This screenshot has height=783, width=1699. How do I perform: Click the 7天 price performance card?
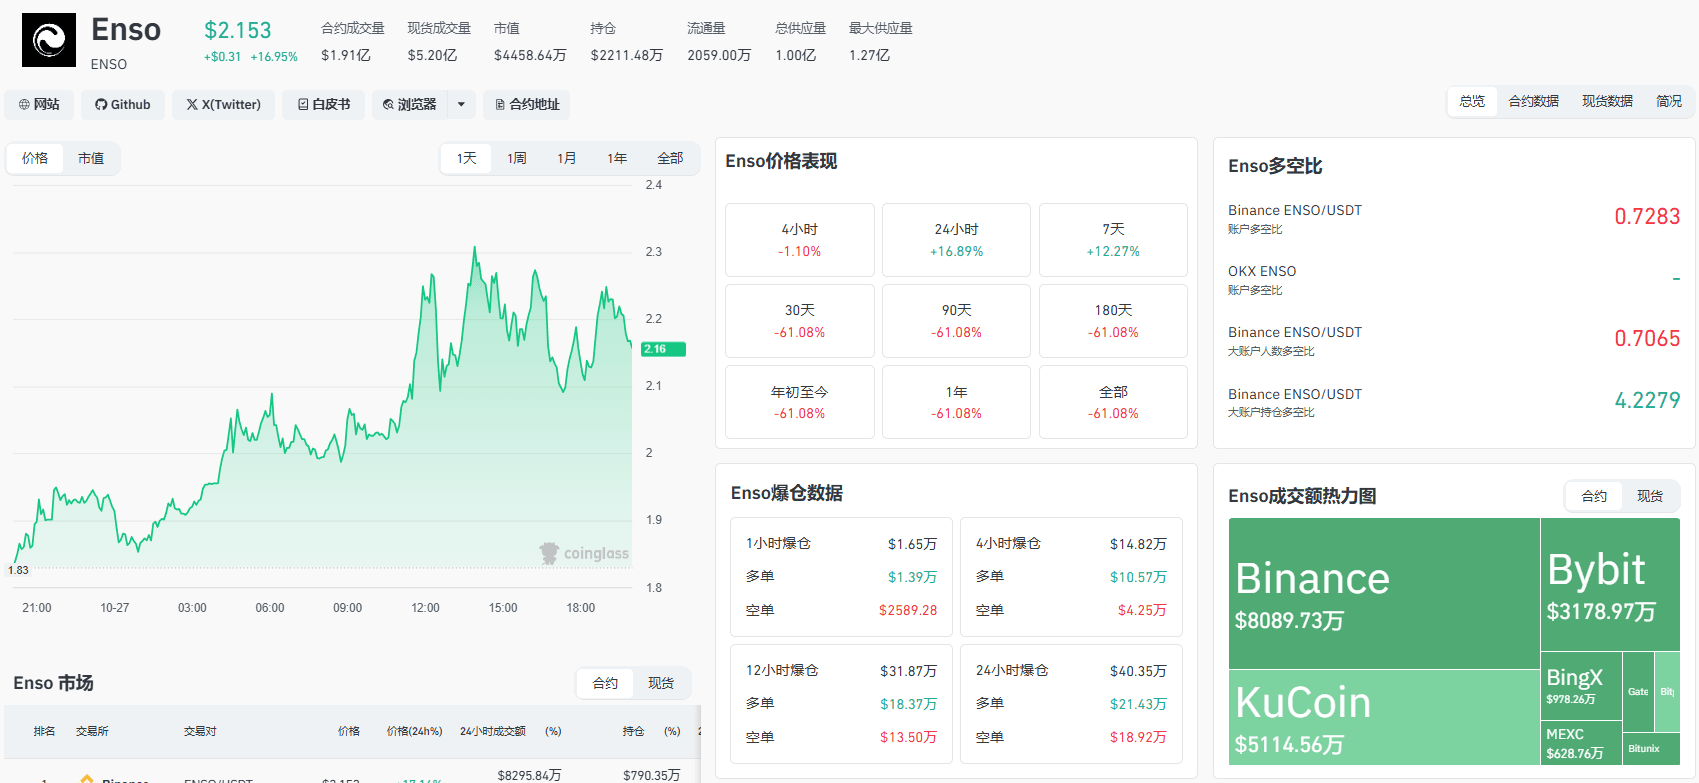1113,240
